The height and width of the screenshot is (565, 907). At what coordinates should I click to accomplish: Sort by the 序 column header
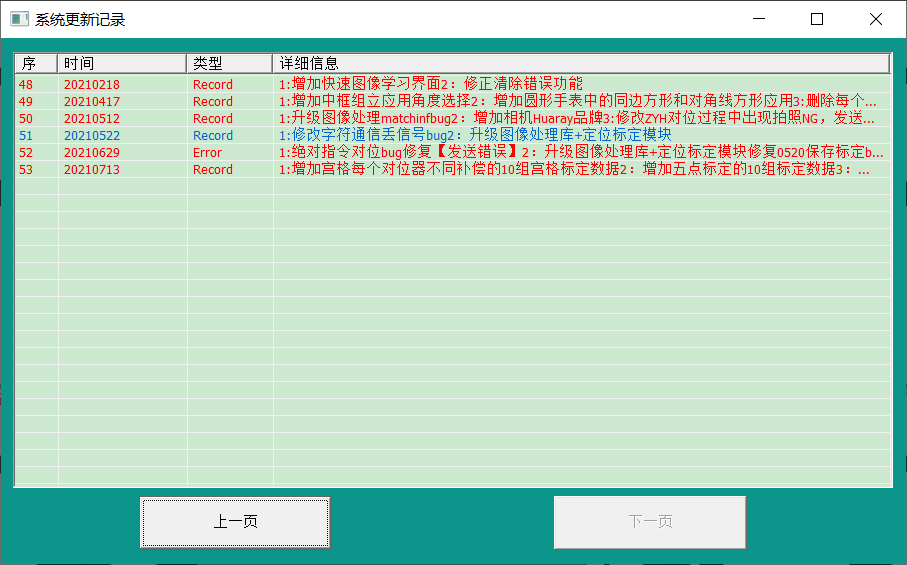click(x=35, y=64)
